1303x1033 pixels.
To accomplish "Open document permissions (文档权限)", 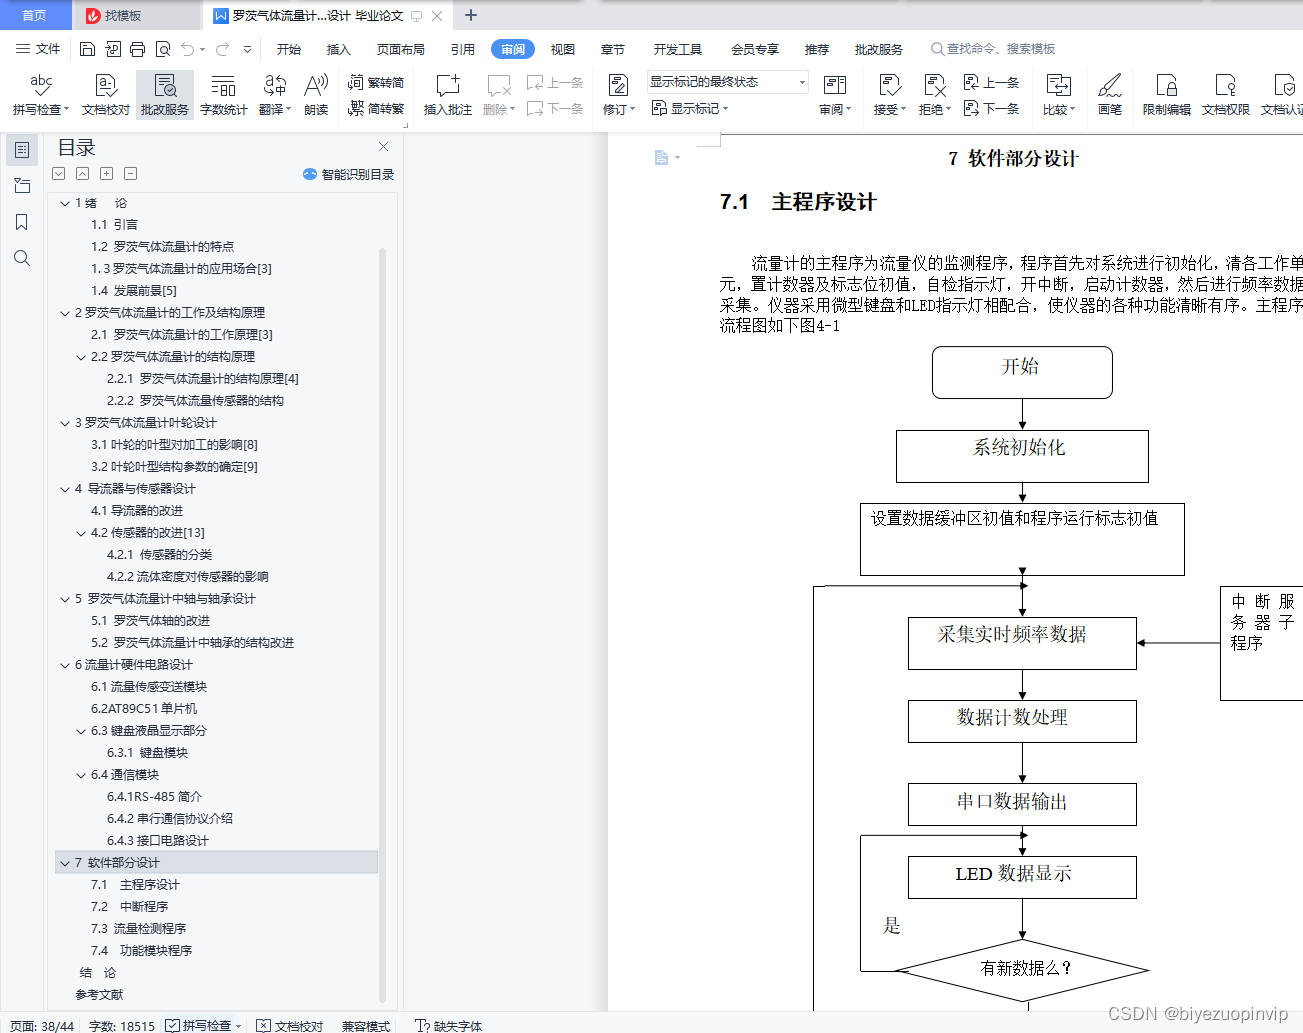I will pyautogui.click(x=1226, y=95).
